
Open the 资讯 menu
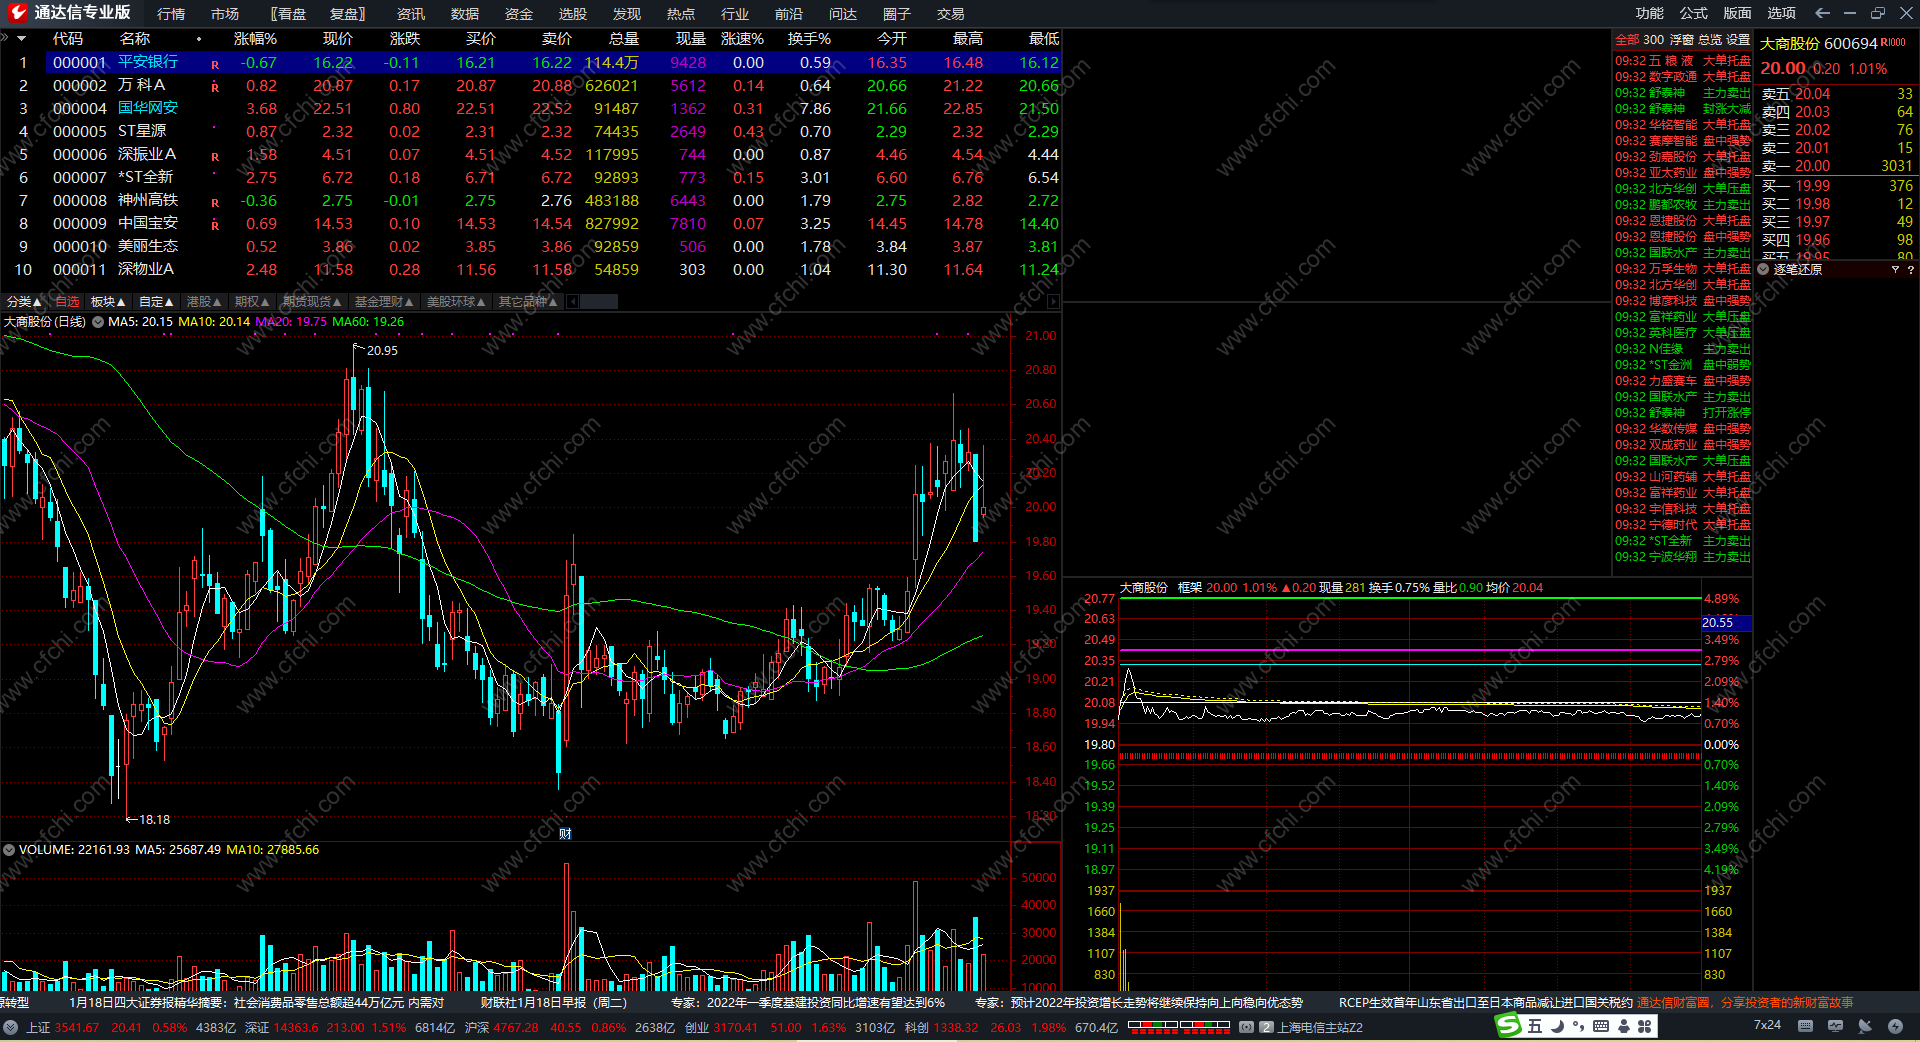click(411, 14)
